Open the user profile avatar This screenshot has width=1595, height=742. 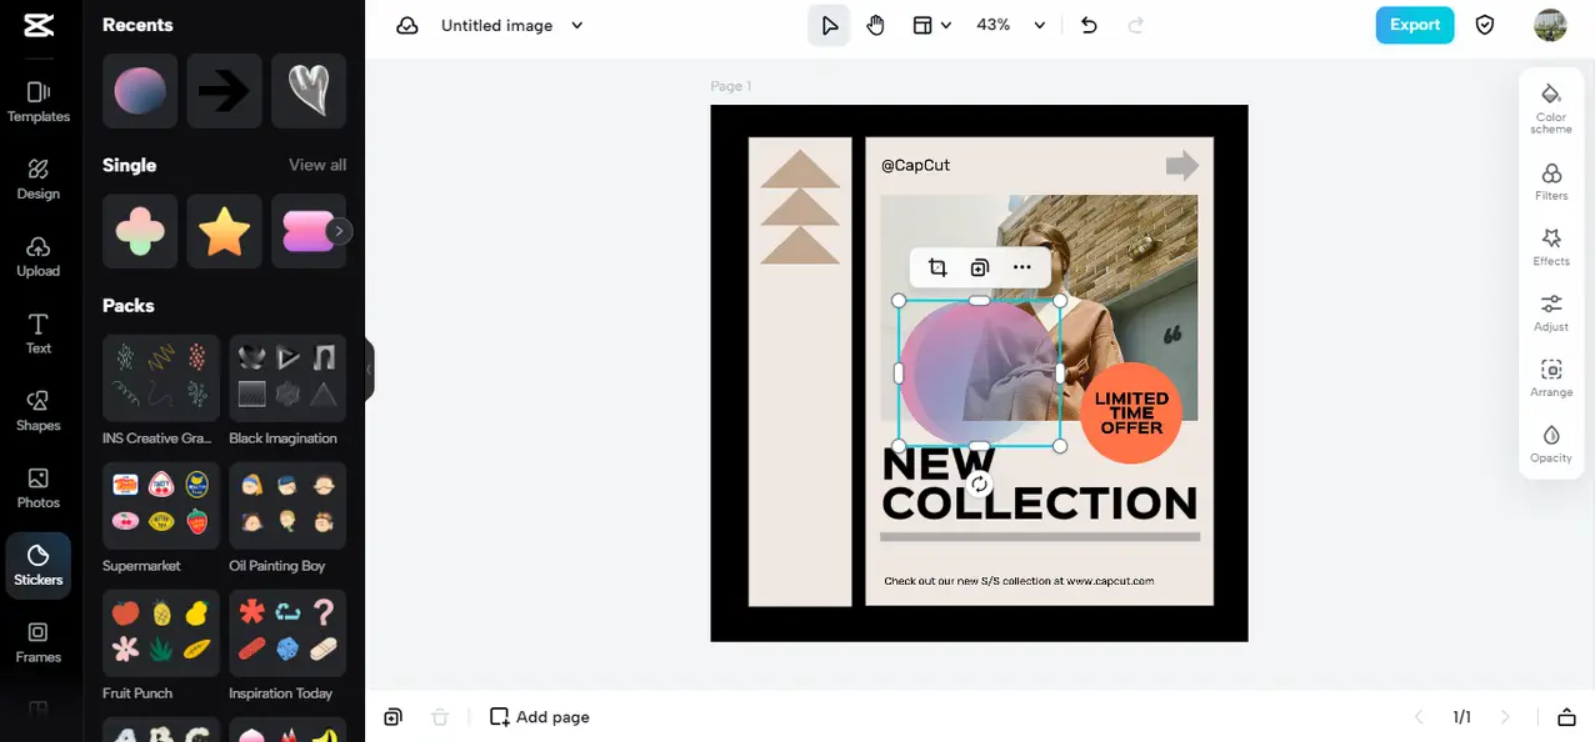pyautogui.click(x=1550, y=25)
